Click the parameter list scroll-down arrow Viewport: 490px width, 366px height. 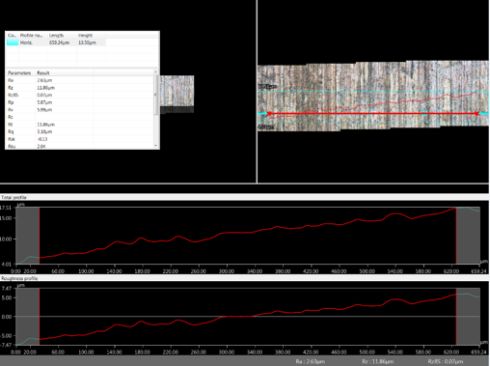(x=156, y=146)
